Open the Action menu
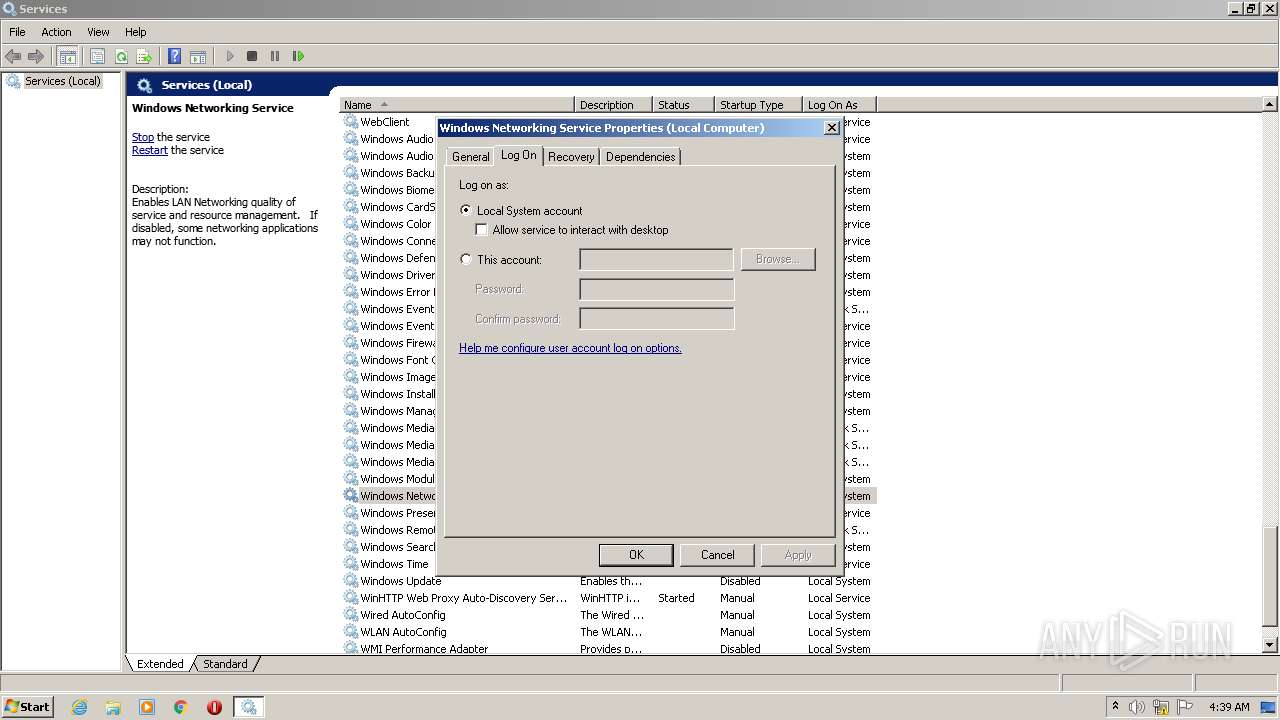The width and height of the screenshot is (1280, 720). point(56,32)
